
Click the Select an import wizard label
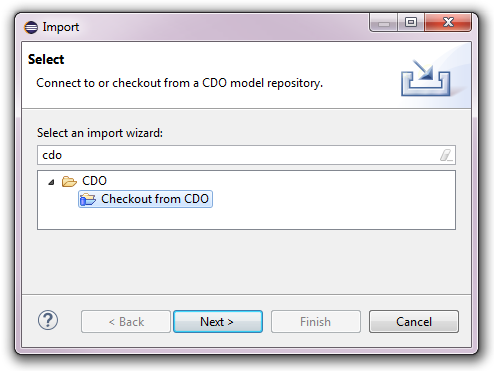click(x=100, y=133)
